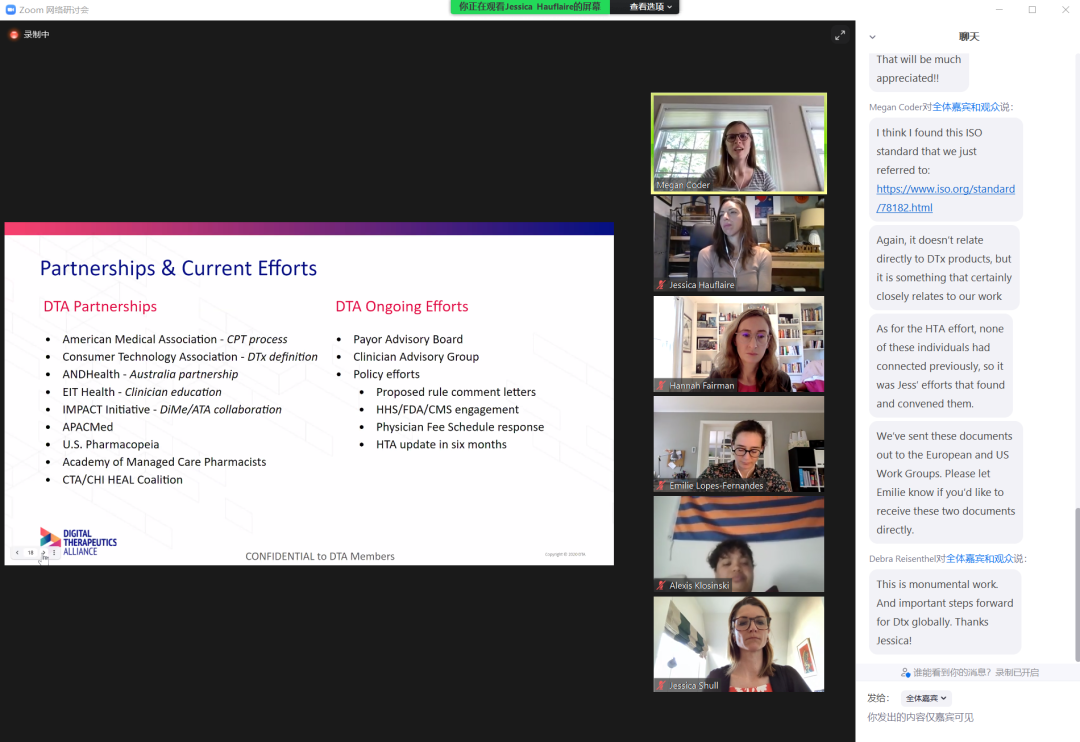1080x742 pixels.
Task: Click the muted mic icon on Jessica Hauflaire's video
Action: tap(661, 285)
